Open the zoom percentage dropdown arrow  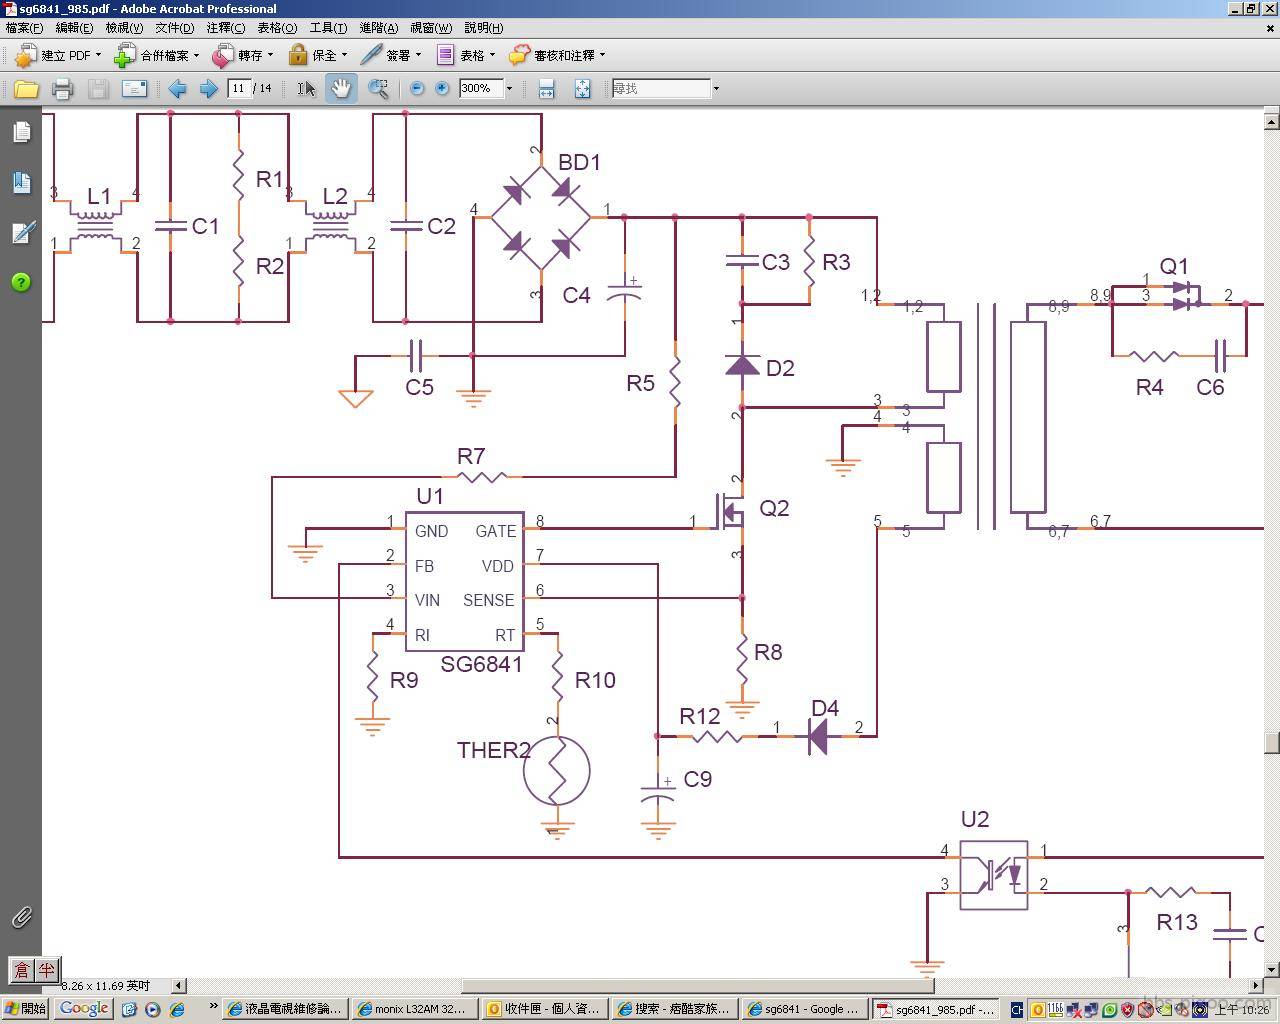click(509, 88)
